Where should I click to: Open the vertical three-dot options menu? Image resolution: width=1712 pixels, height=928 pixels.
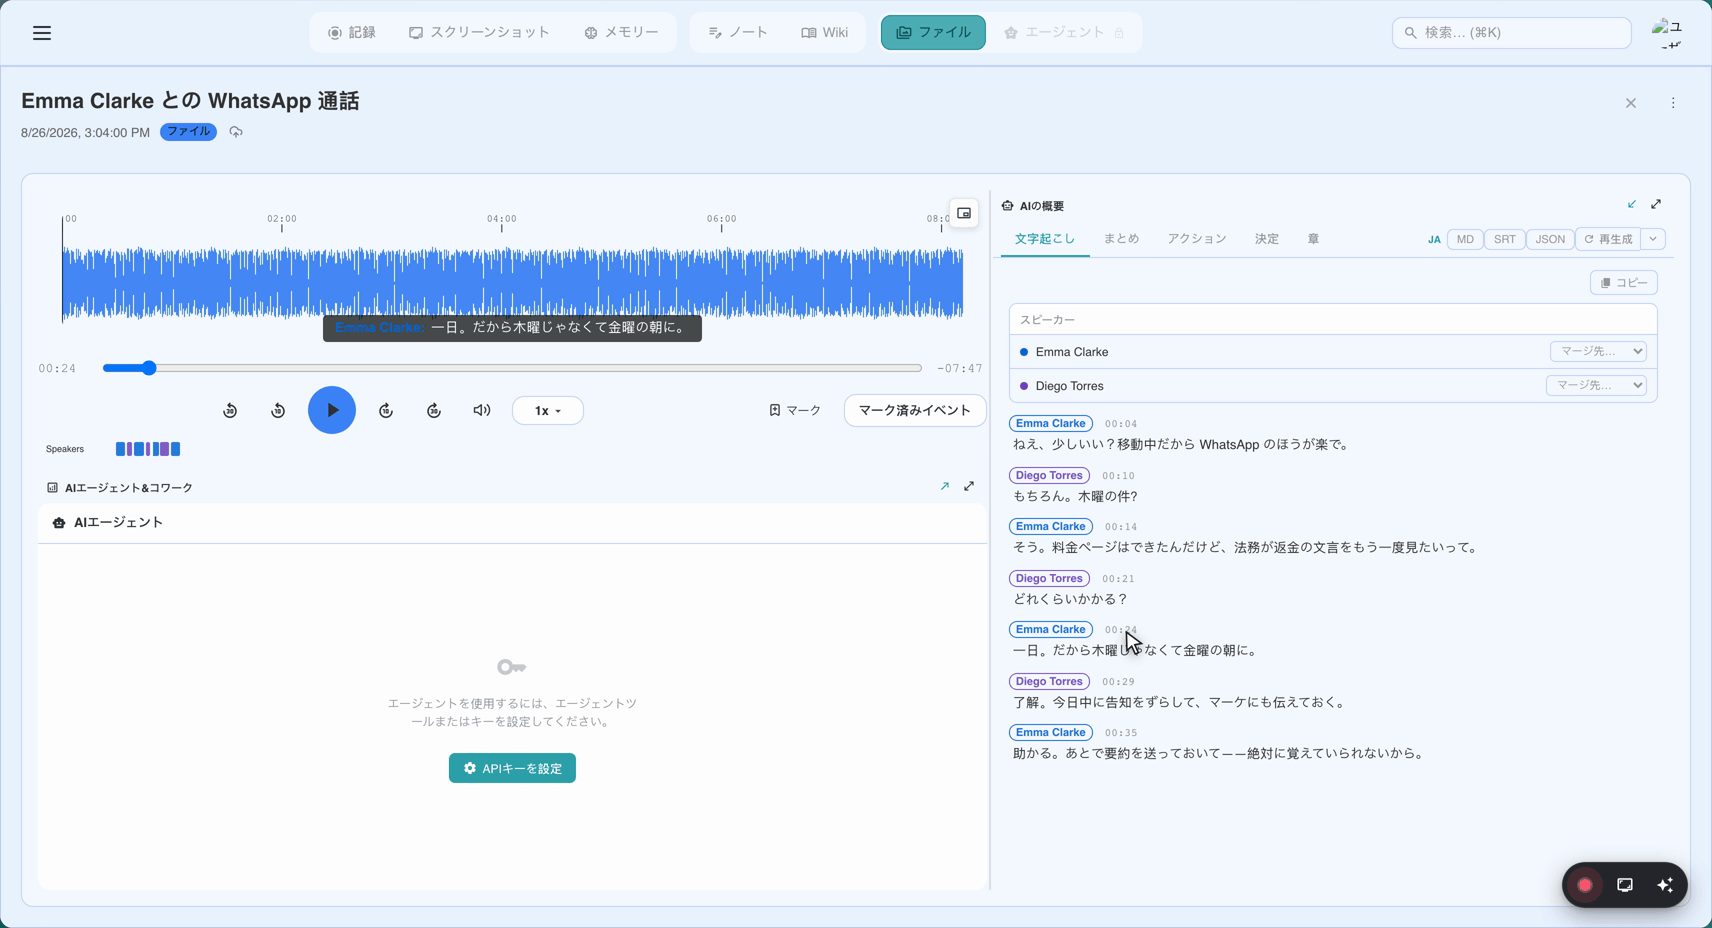pyautogui.click(x=1673, y=103)
